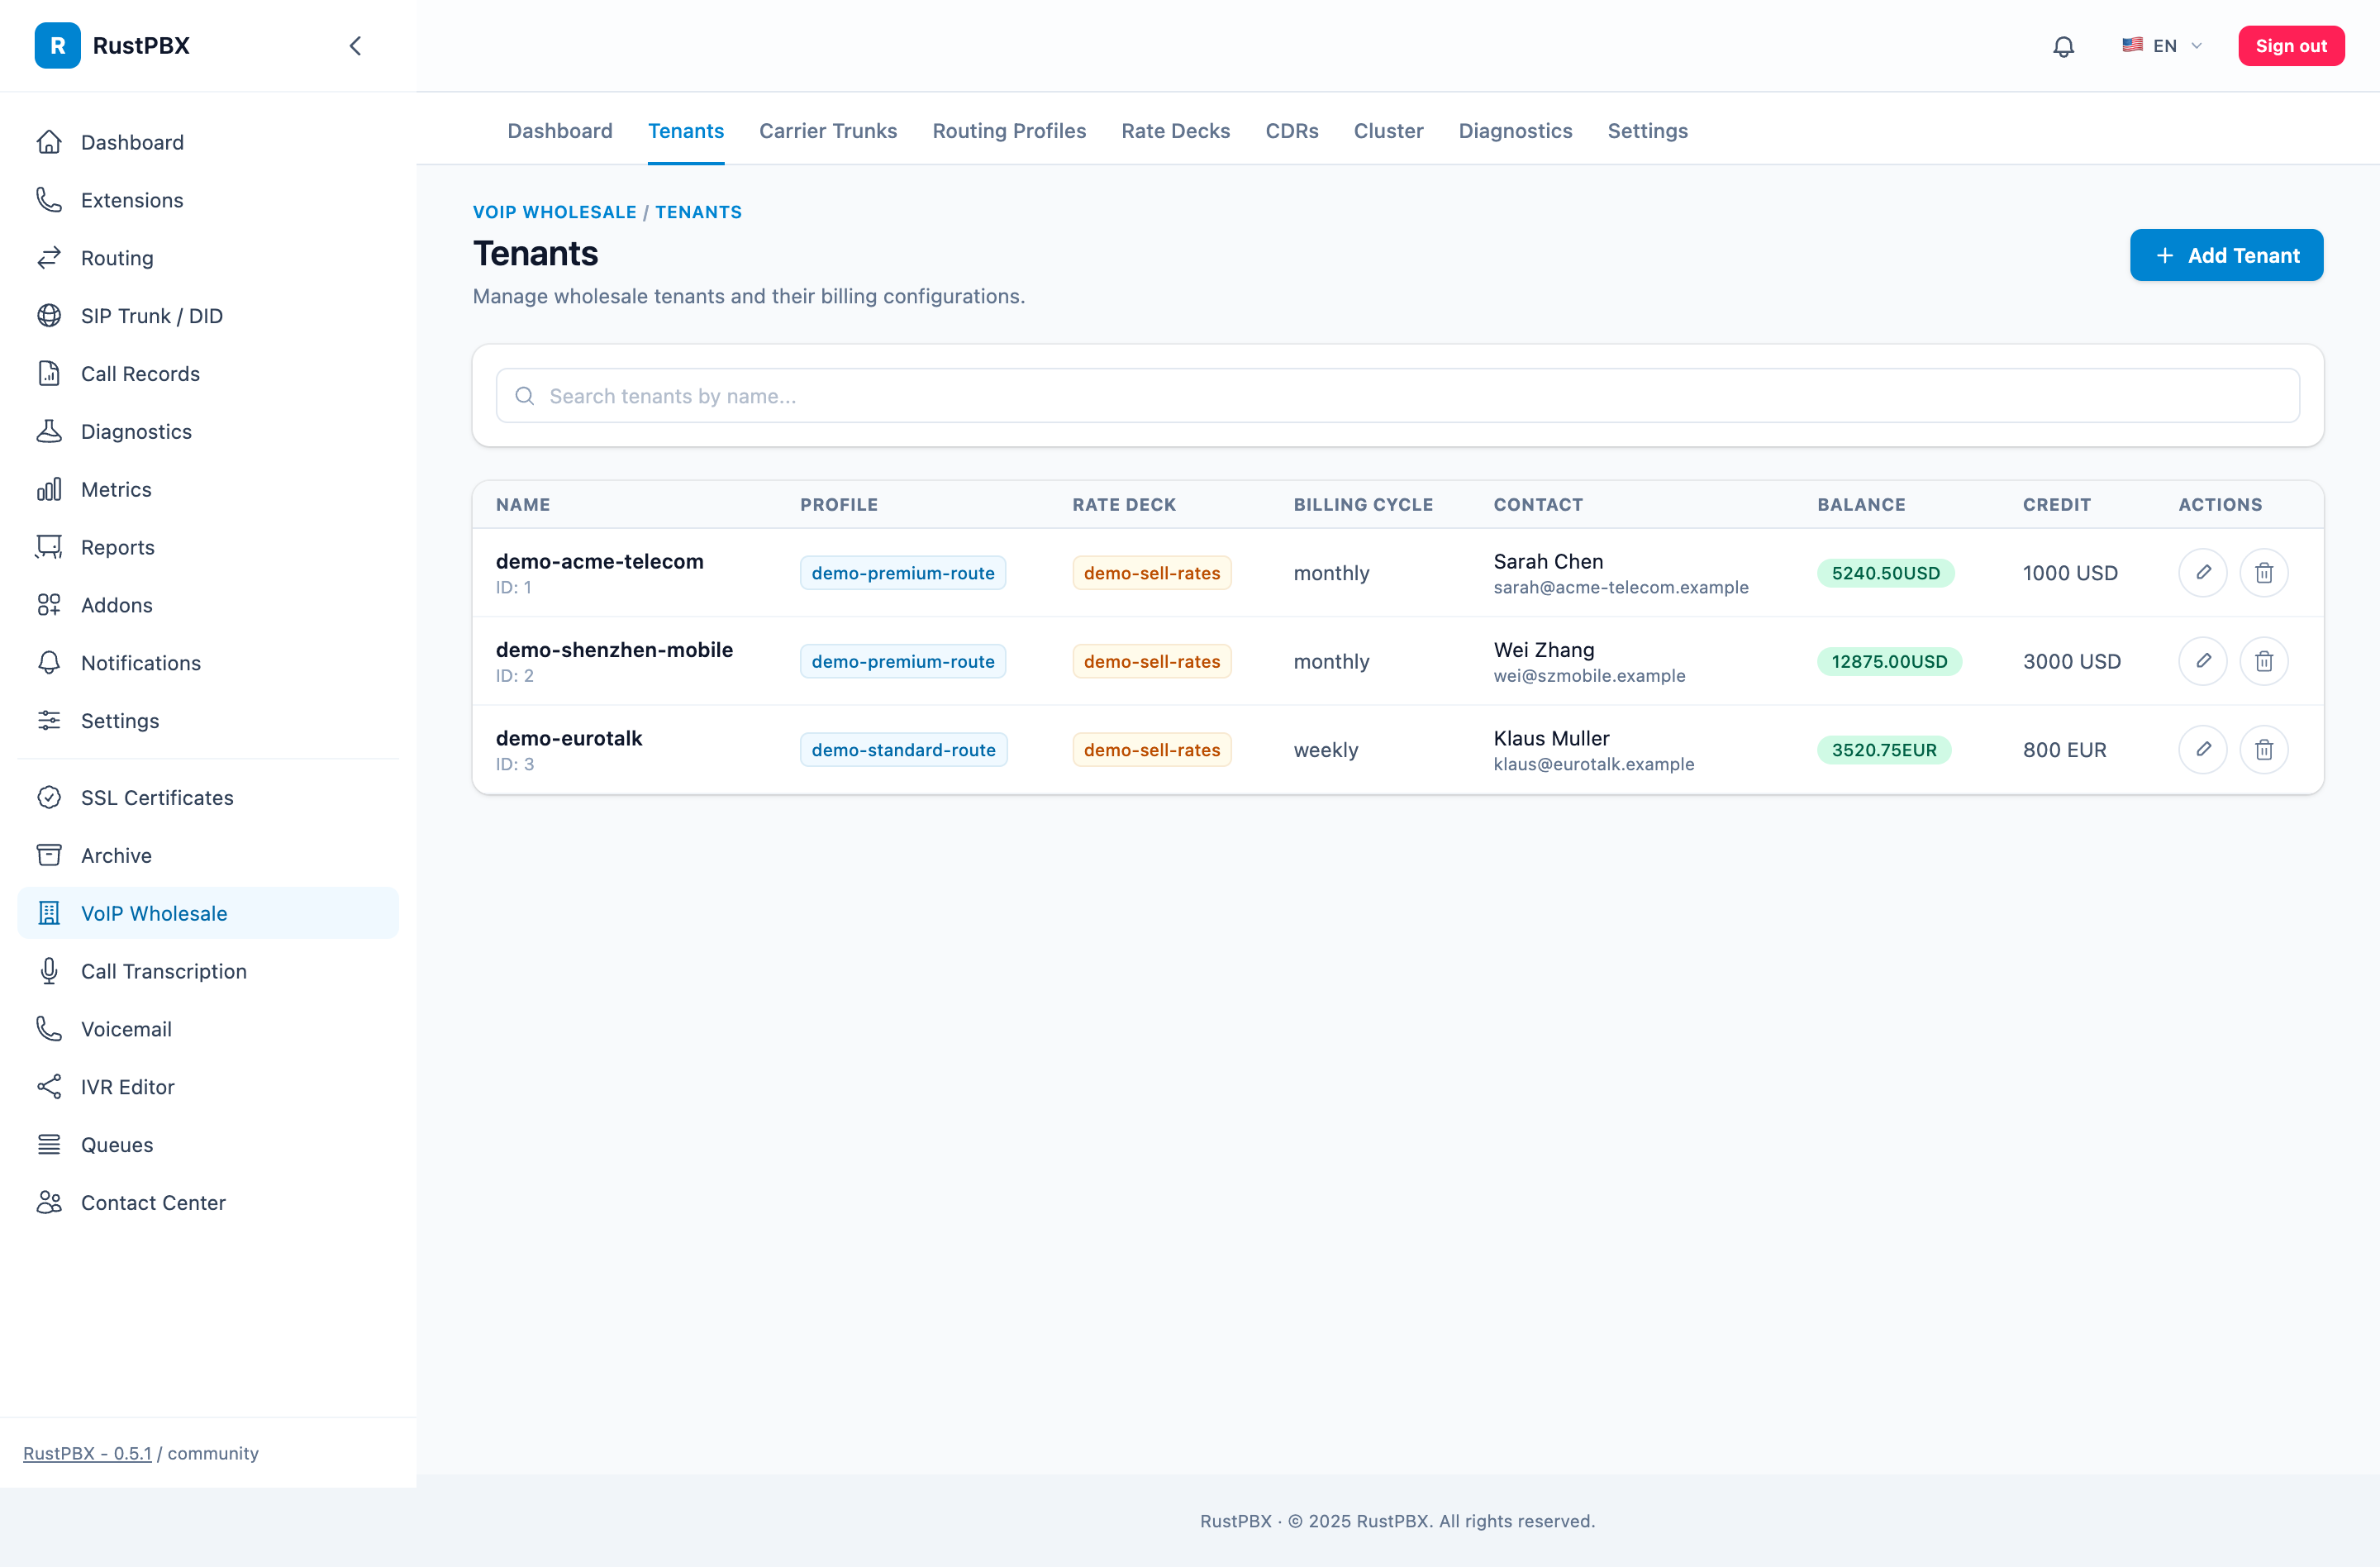Open Metrics in the sidebar
This screenshot has height=1567, width=2380.
(x=208, y=489)
